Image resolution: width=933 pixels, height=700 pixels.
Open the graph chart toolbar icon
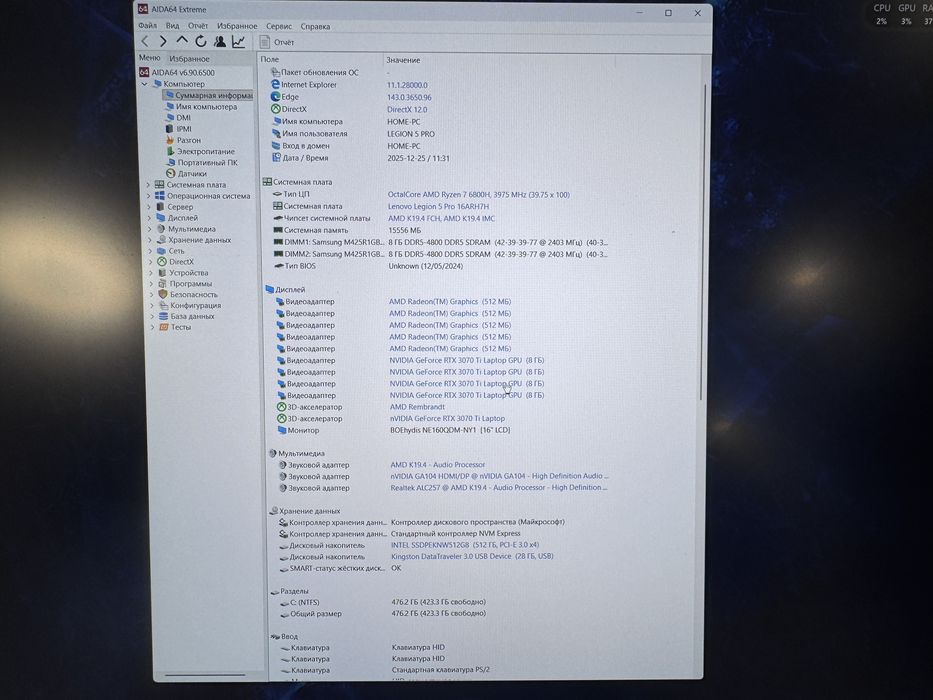coord(238,41)
